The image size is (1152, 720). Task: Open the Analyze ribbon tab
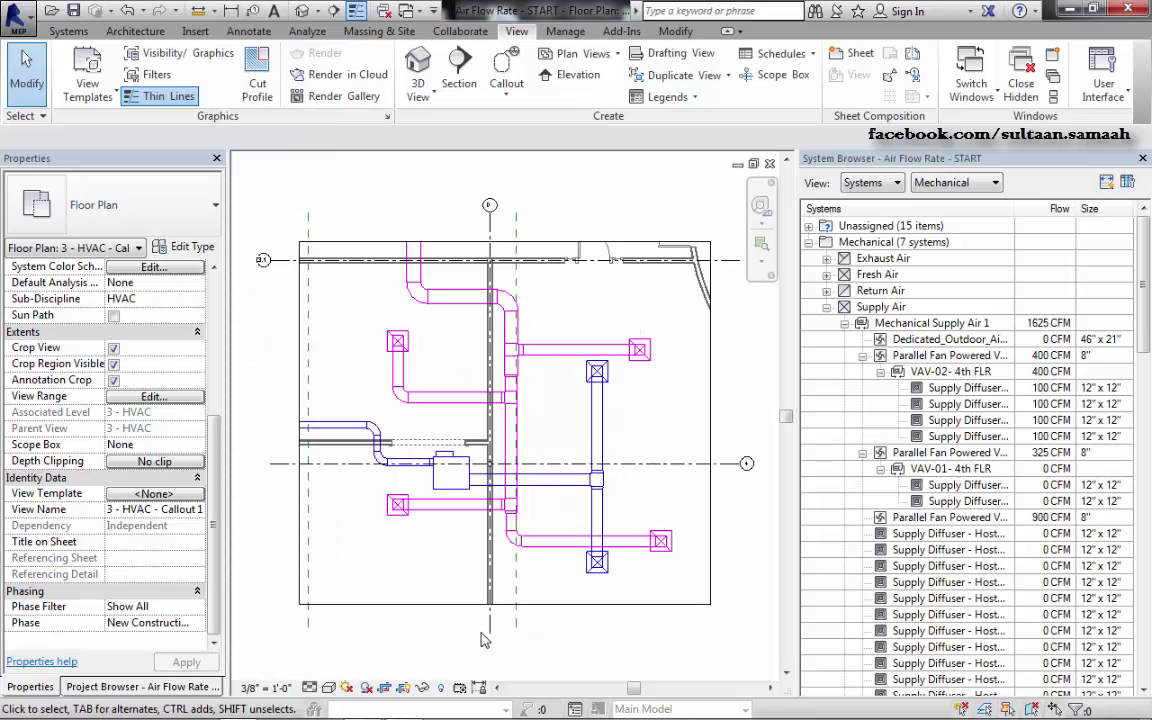307,32
